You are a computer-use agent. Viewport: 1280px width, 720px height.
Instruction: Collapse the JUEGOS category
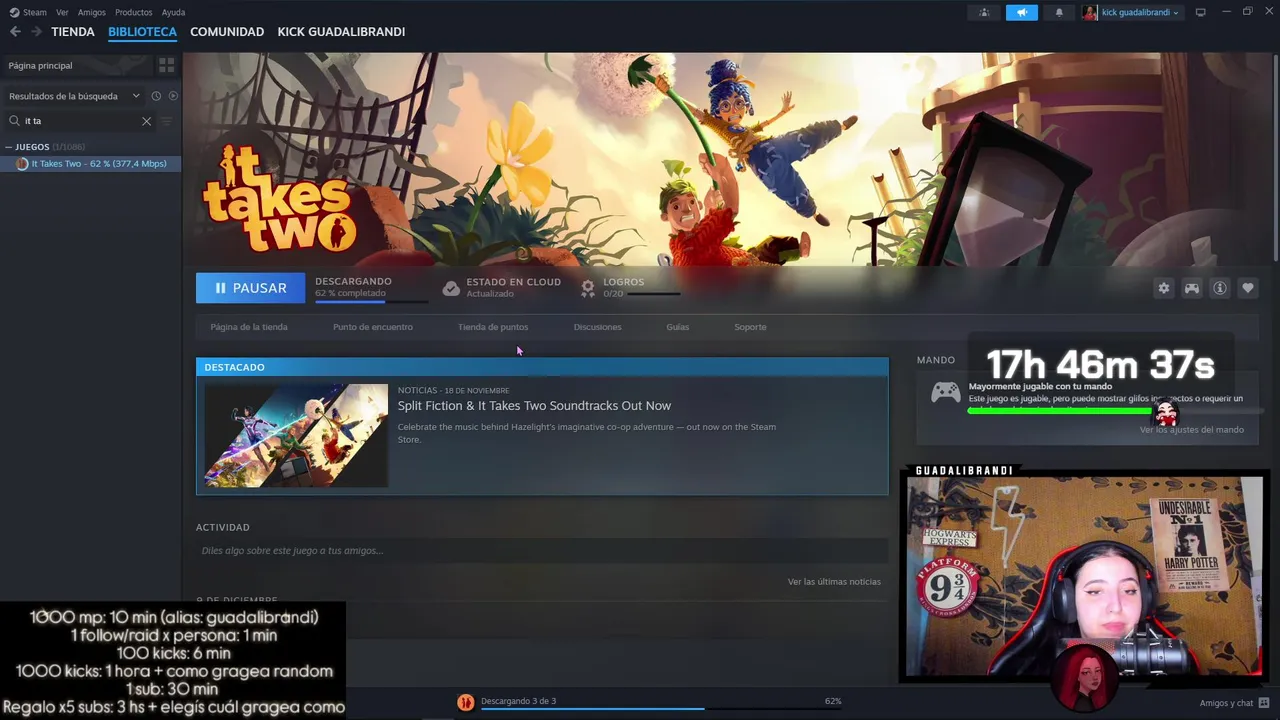[x=9, y=147]
